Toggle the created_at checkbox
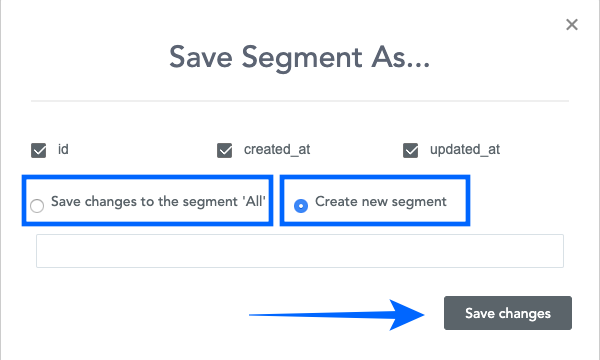The width and height of the screenshot is (600, 360). [x=225, y=150]
